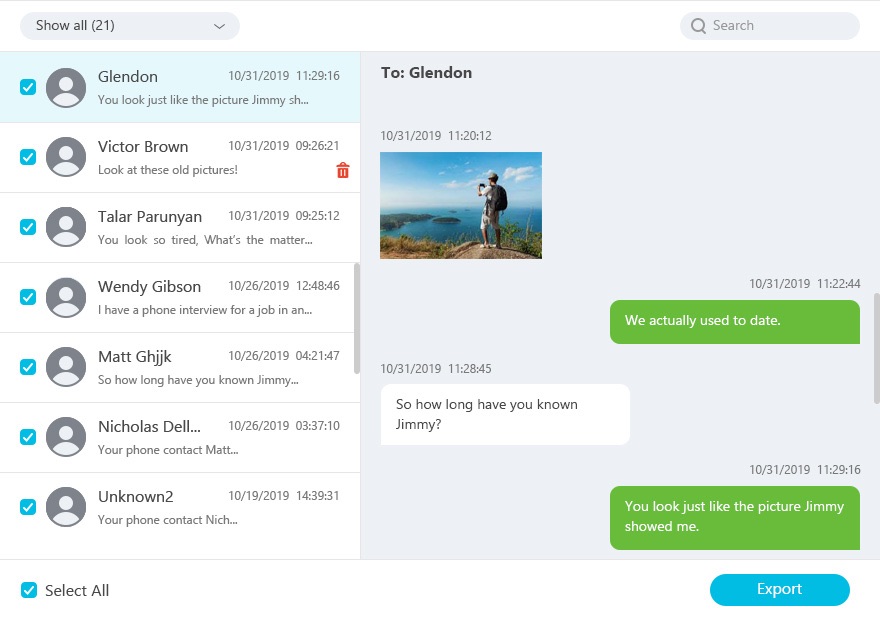Open the hiker photo in the chat

pos(461,205)
